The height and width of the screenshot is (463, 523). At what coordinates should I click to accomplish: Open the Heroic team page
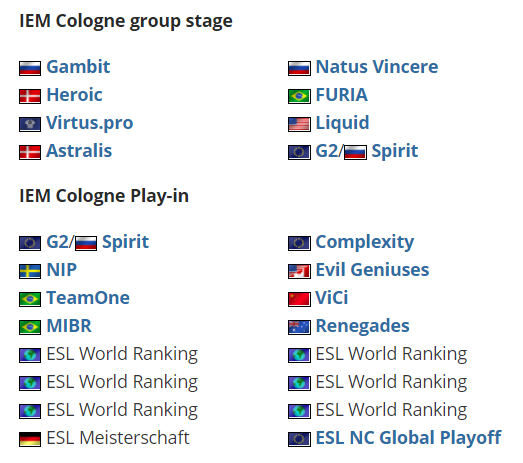74,95
